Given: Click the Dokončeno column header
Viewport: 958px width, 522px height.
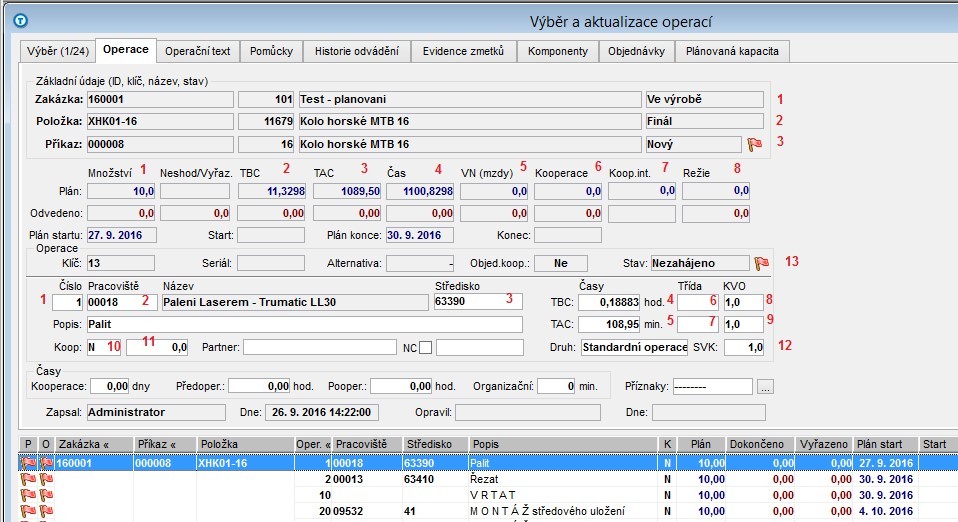Looking at the screenshot, I should 761,444.
